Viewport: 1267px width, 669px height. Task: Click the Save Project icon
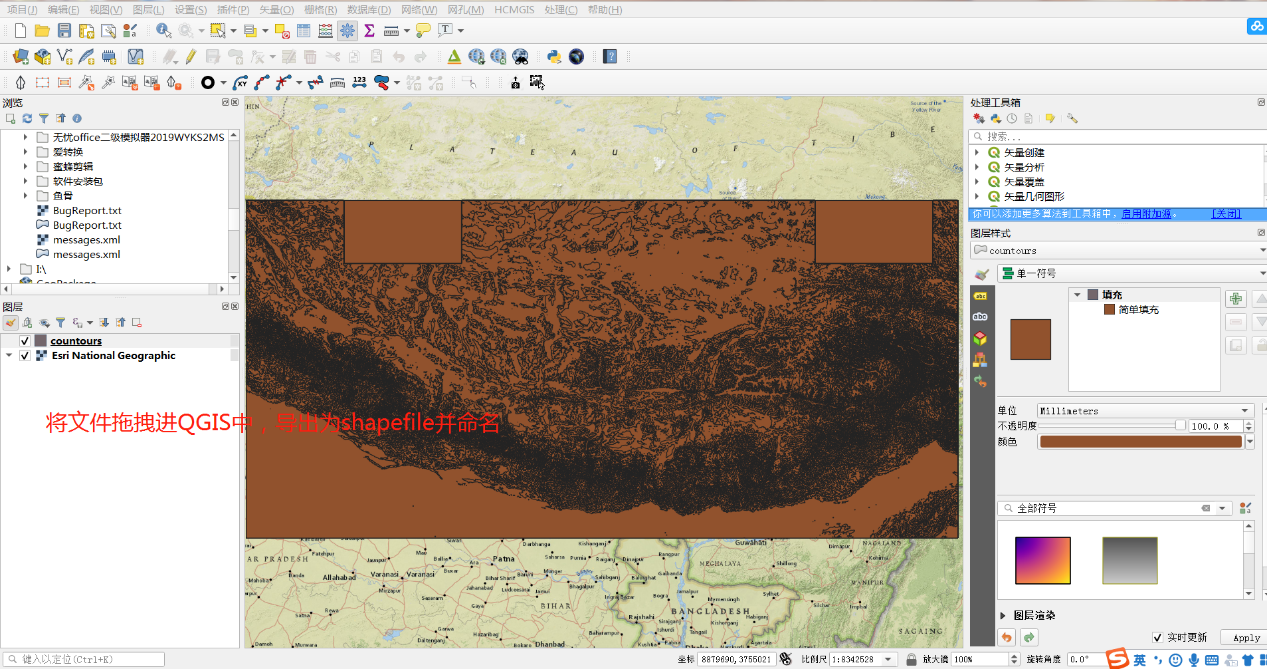[x=64, y=31]
